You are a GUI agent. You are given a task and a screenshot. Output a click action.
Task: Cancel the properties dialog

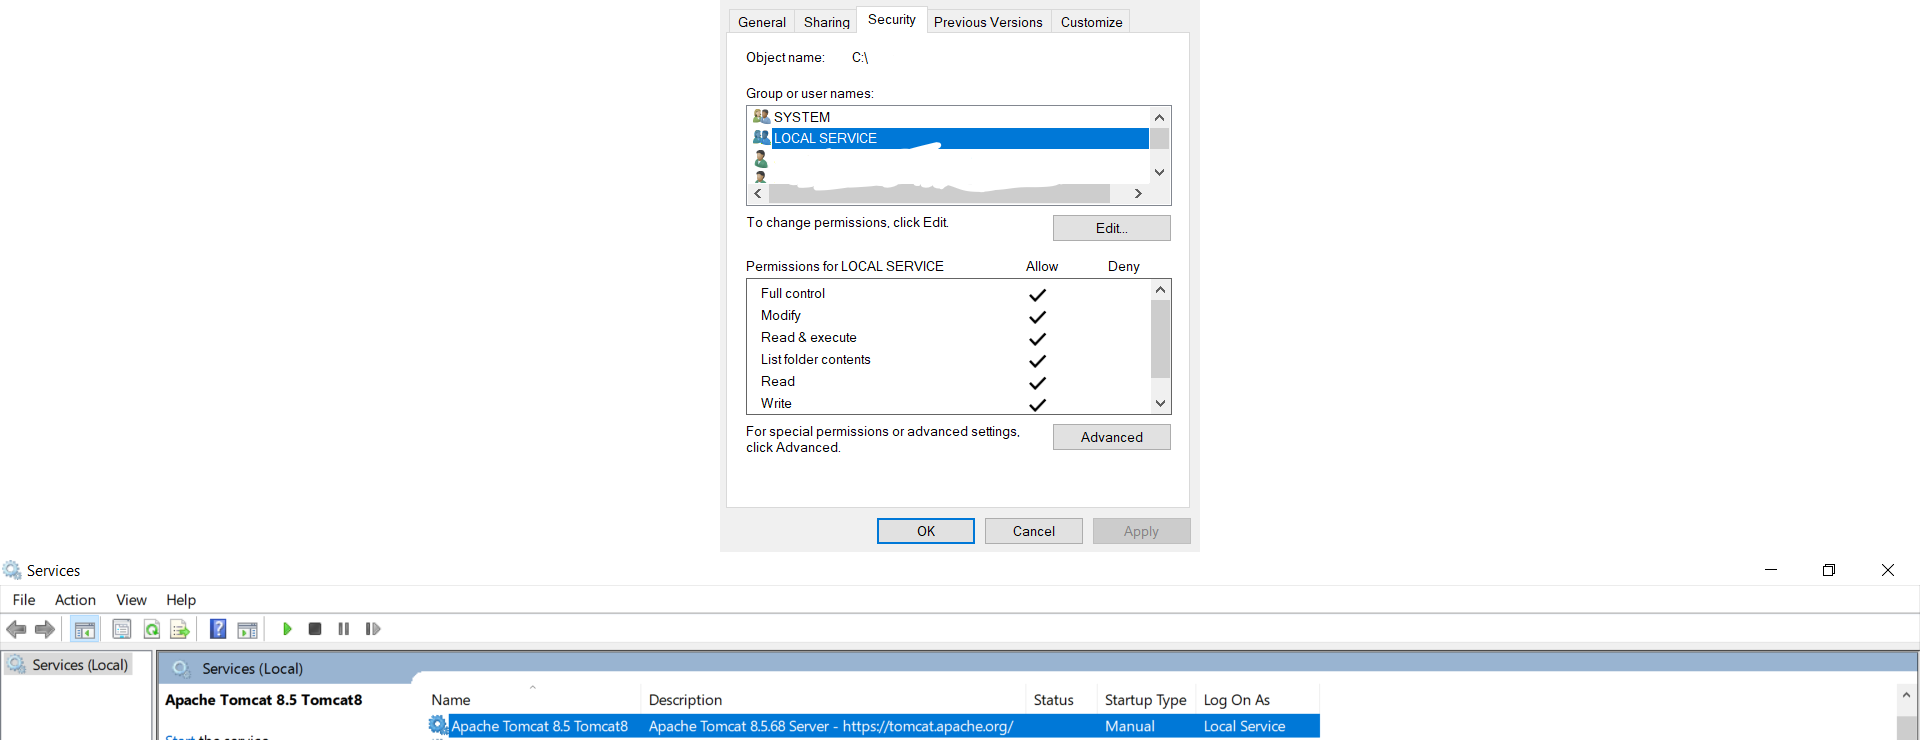(x=1034, y=531)
